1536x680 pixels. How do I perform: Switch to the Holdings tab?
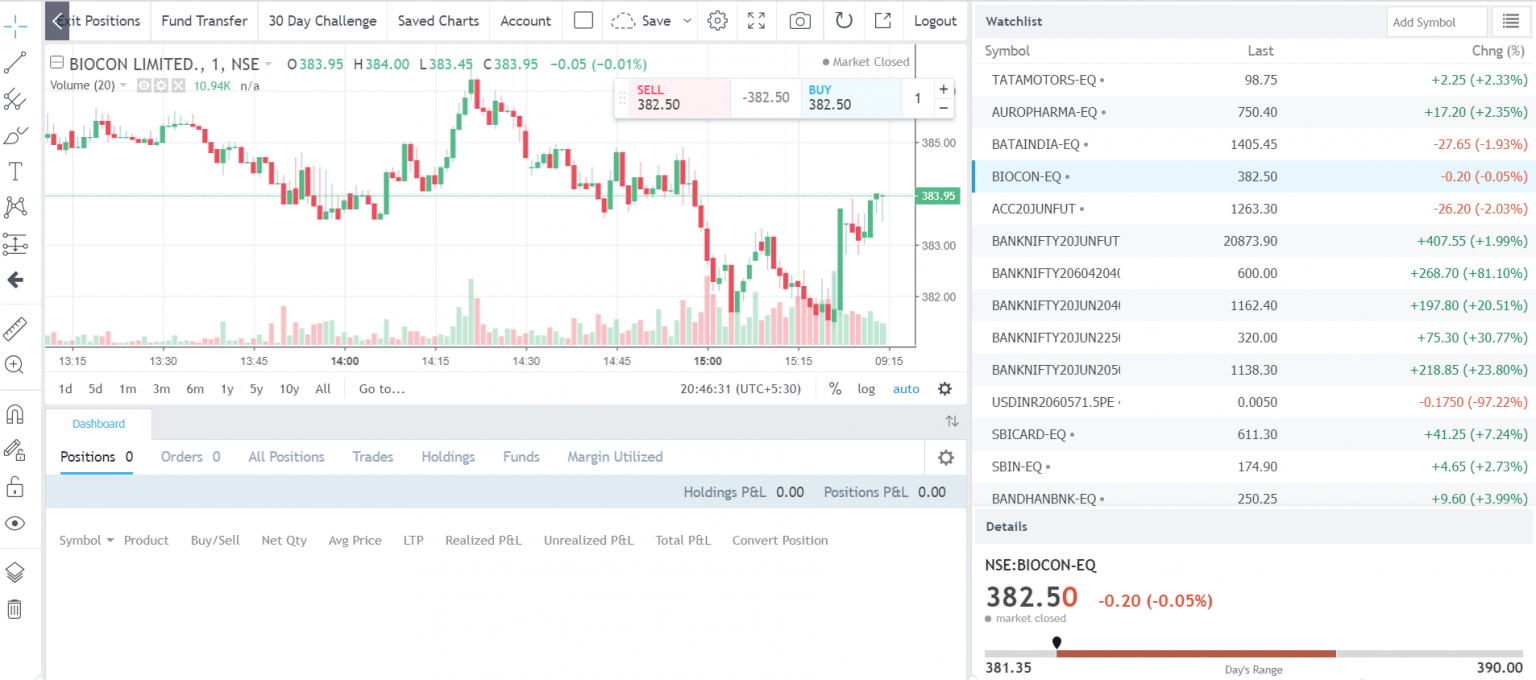(x=447, y=457)
